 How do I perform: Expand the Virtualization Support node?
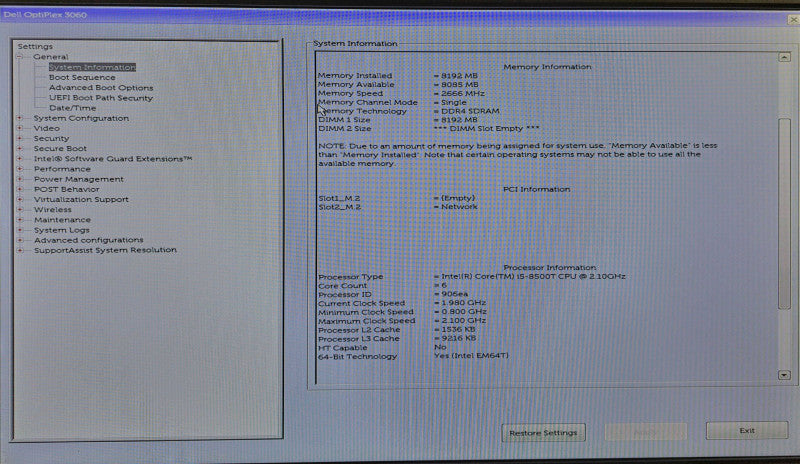19,200
